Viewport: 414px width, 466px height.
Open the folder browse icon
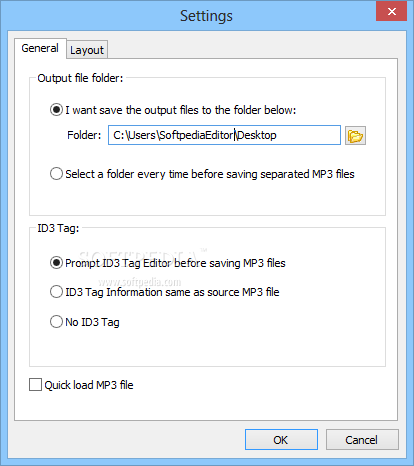[355, 135]
